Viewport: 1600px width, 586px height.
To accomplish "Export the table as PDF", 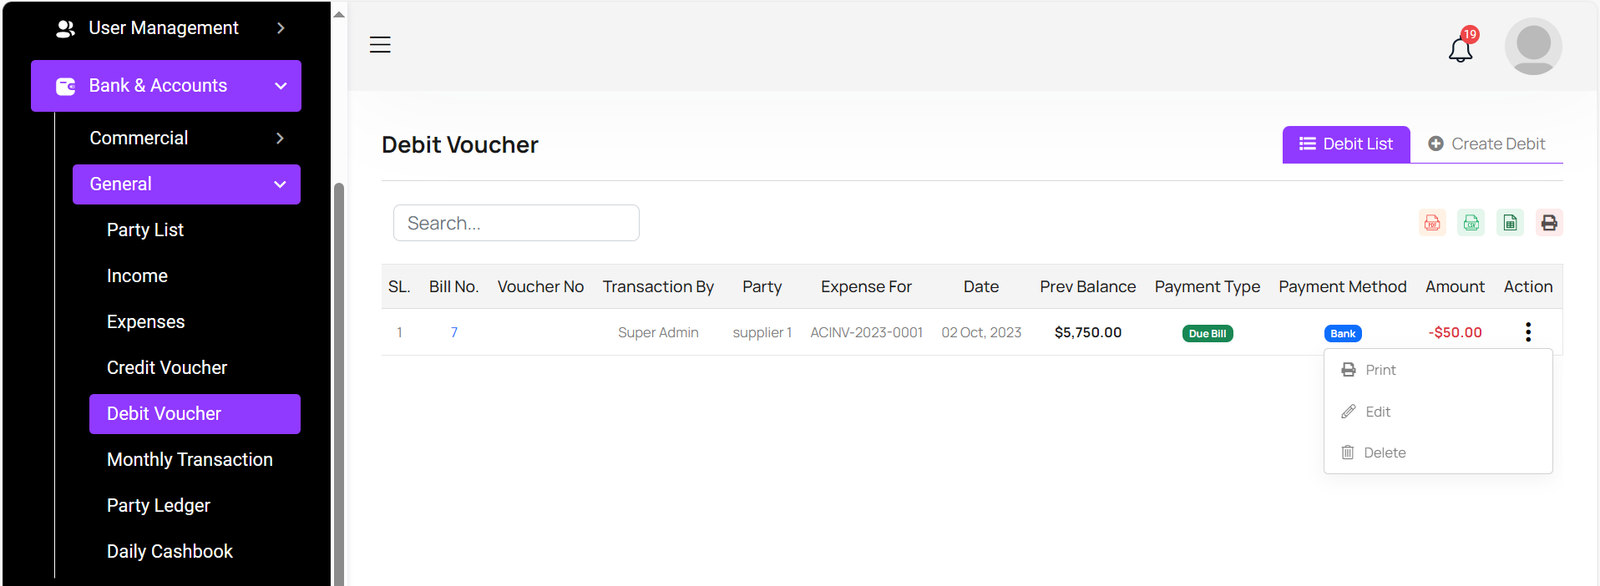I will click(1432, 223).
